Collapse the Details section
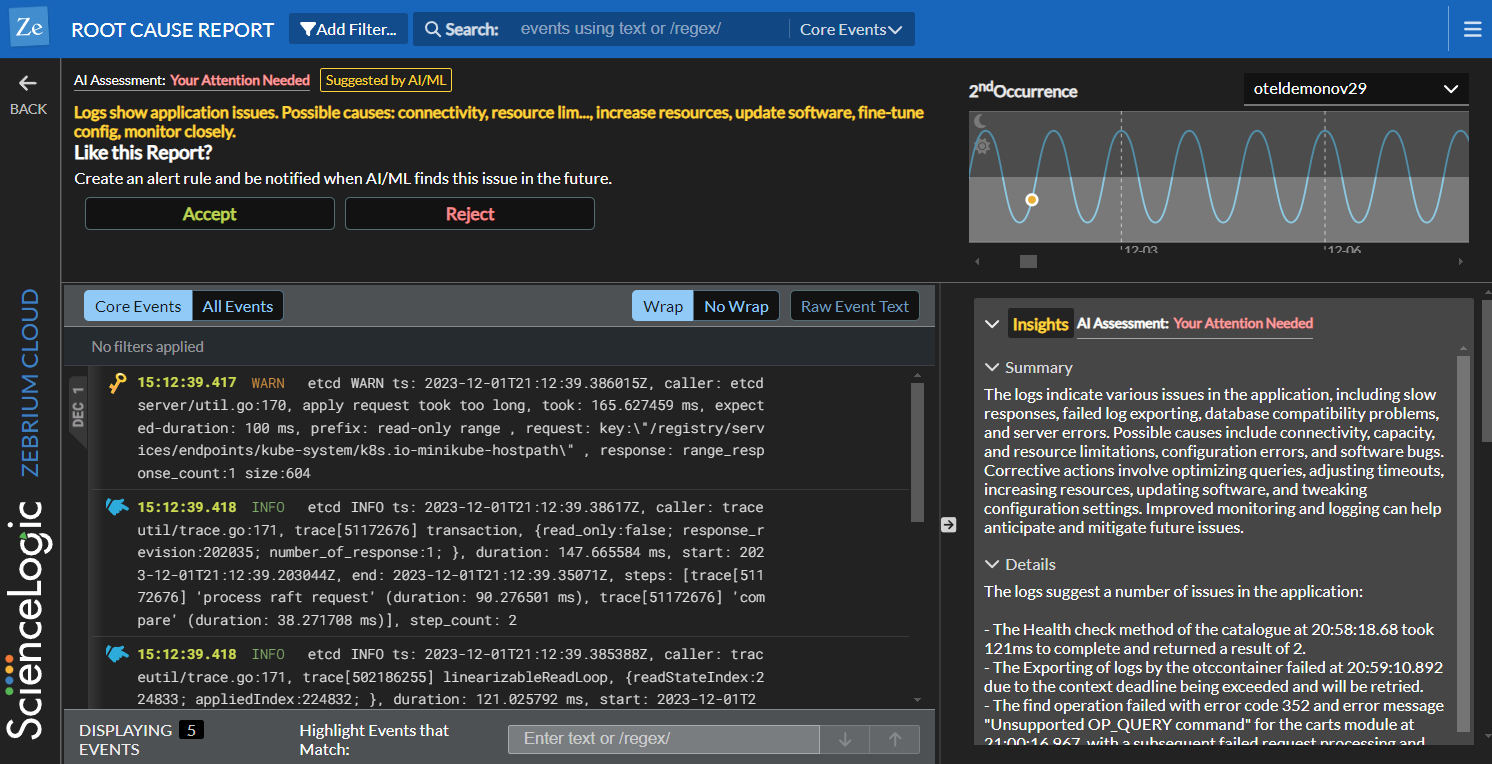Screen dimensions: 1492x764 tap(990, 564)
